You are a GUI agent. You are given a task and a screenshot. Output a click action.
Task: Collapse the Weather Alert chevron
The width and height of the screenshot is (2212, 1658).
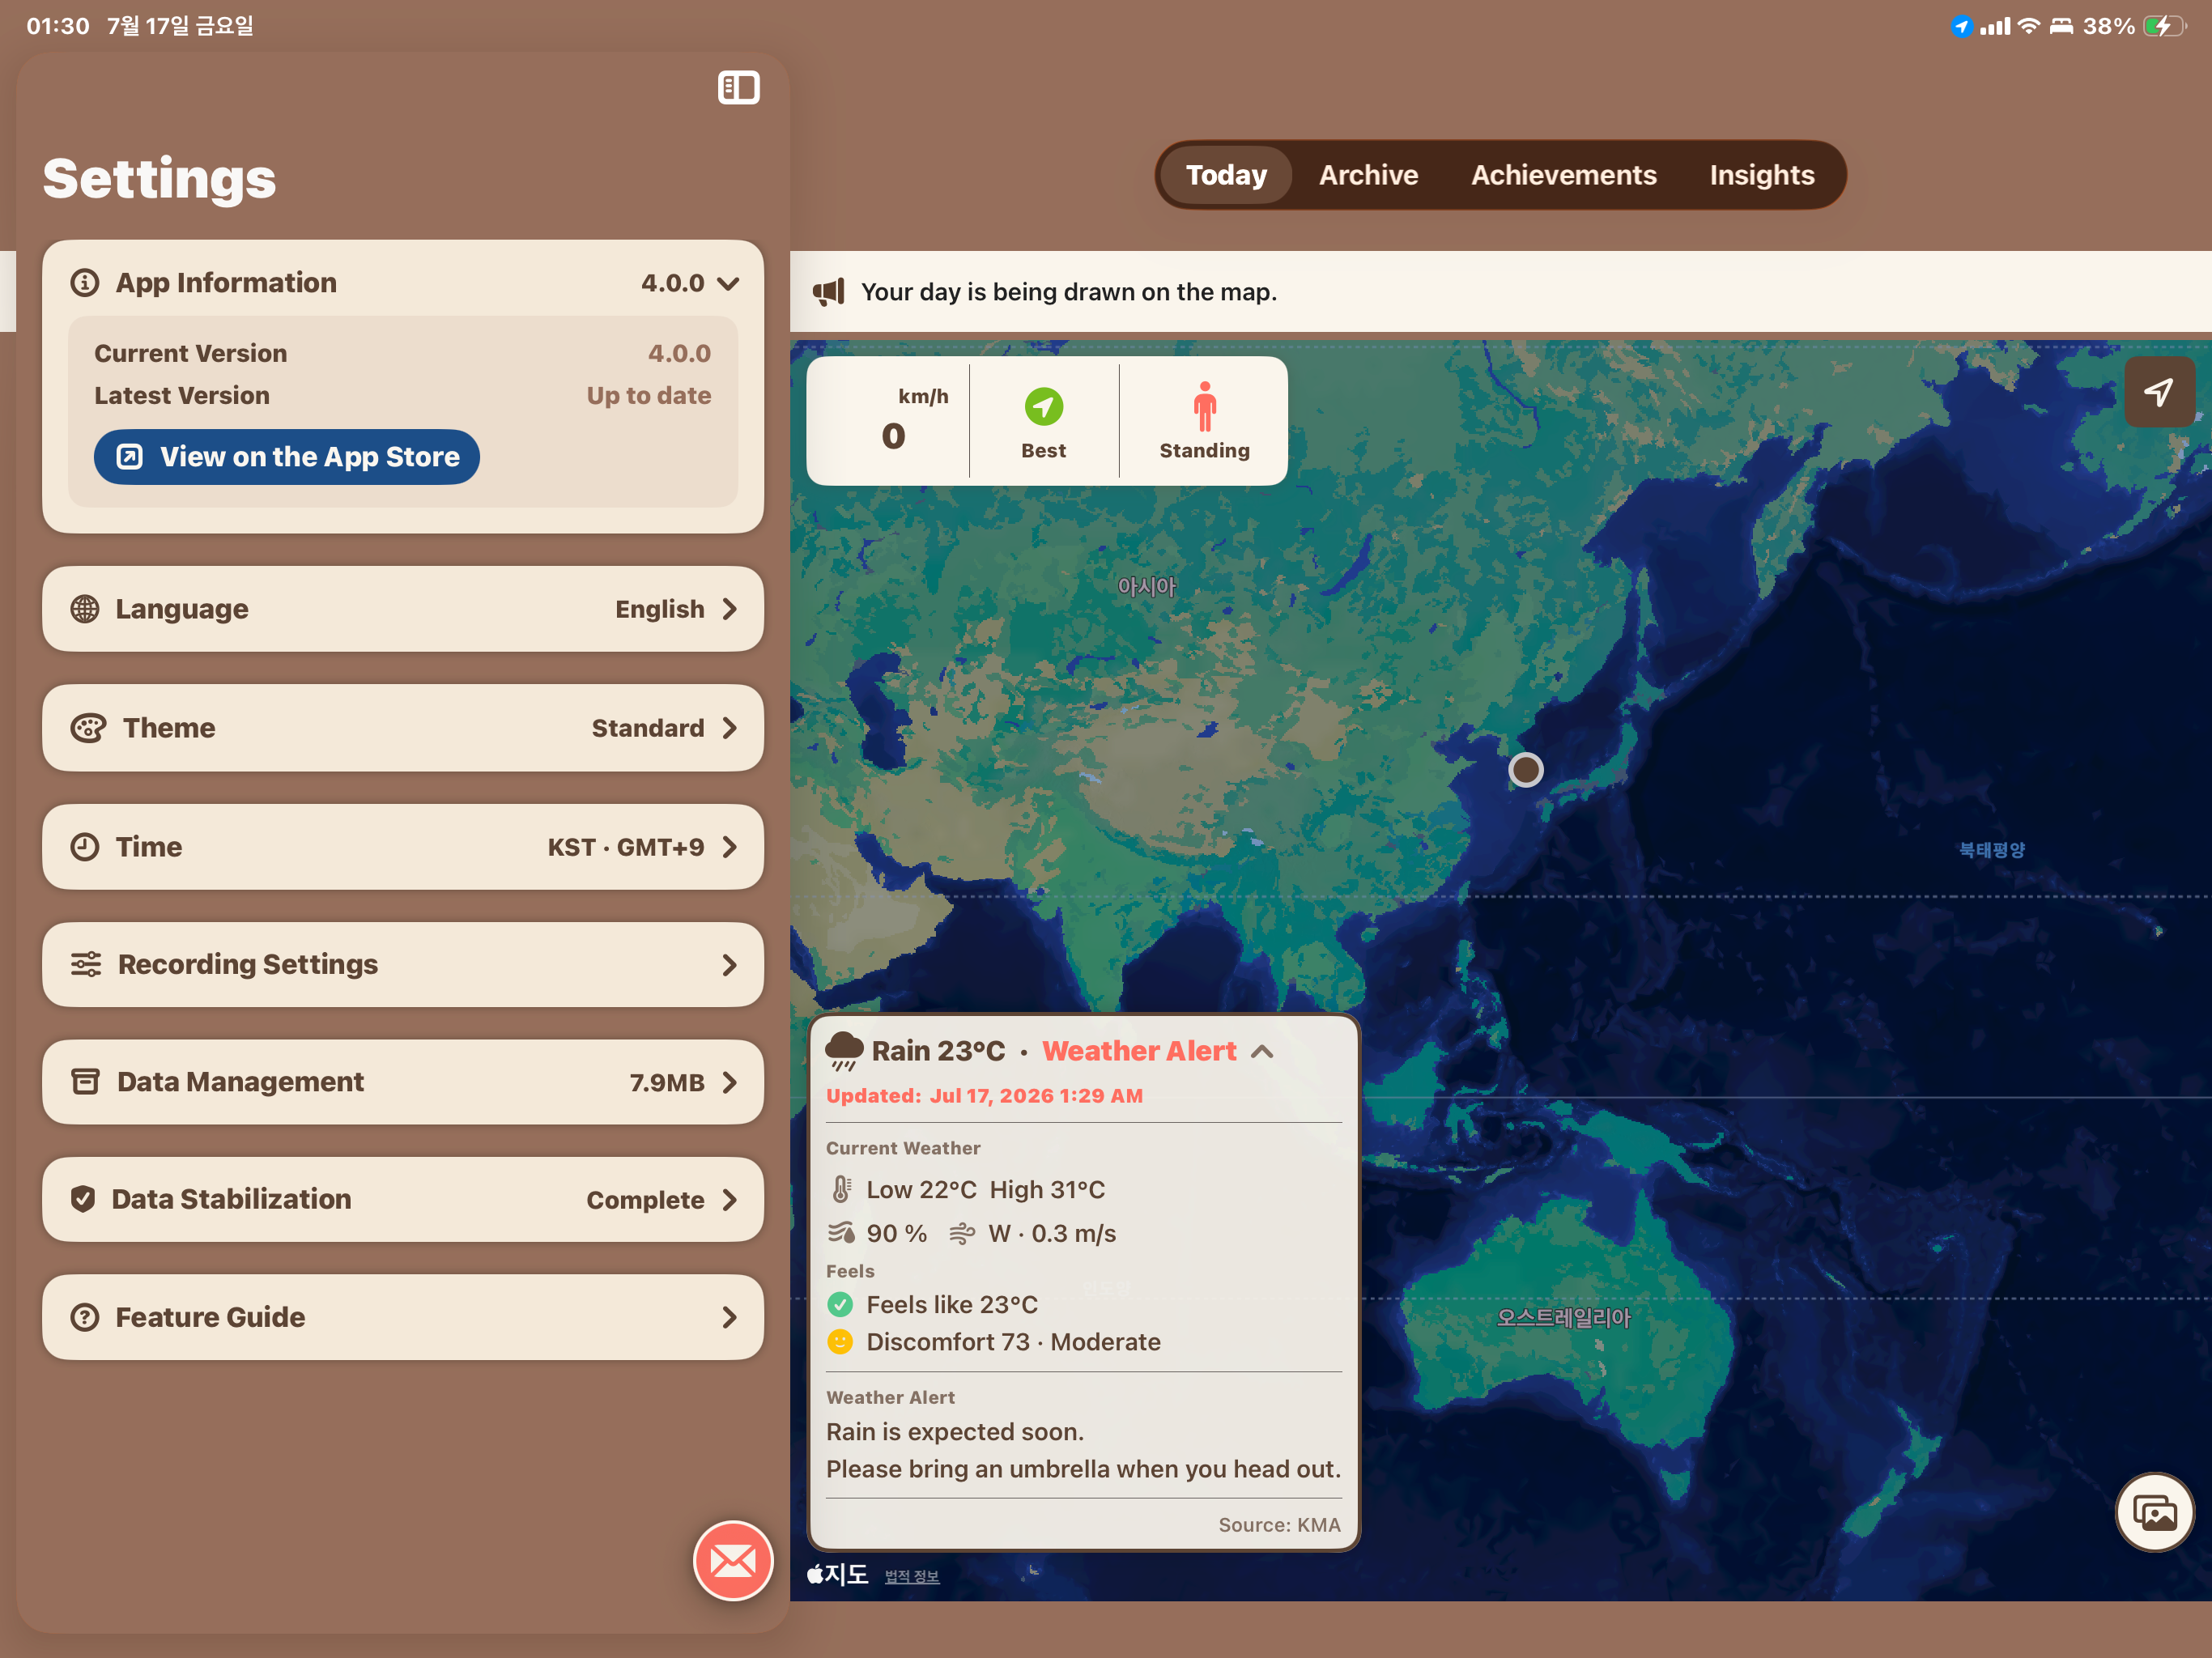(x=1262, y=1051)
